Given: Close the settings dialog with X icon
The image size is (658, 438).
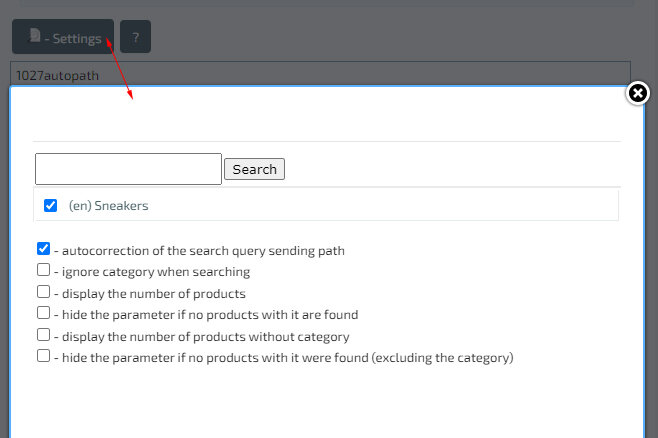Looking at the screenshot, I should coord(637,93).
